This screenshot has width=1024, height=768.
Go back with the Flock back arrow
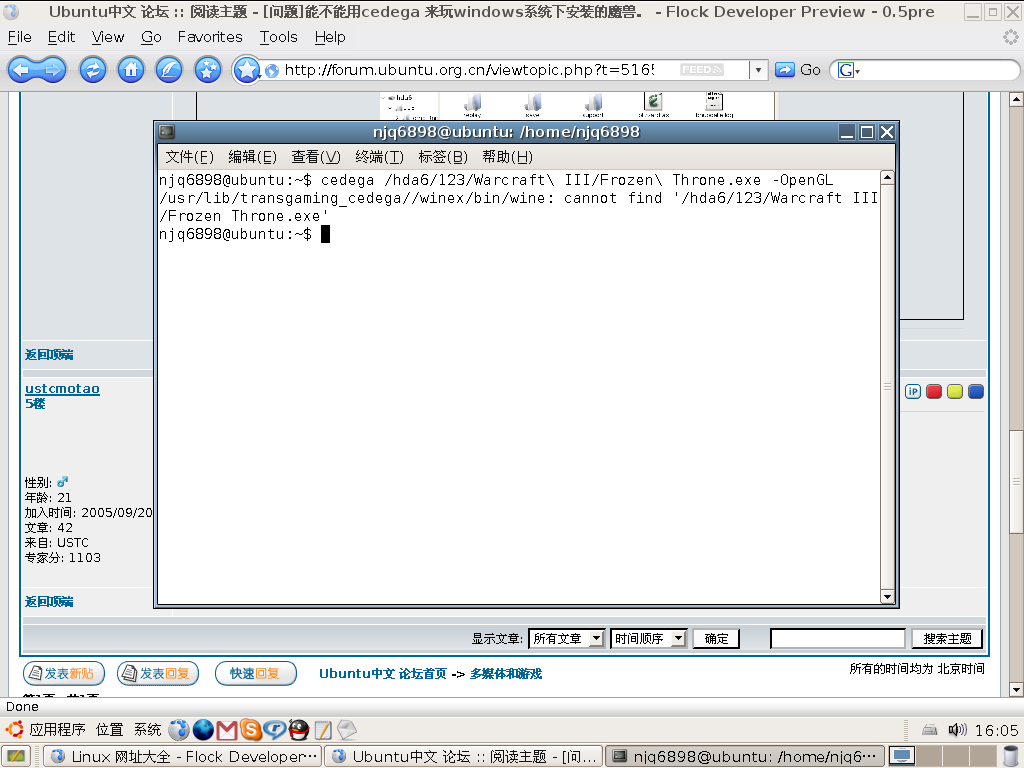click(22, 70)
